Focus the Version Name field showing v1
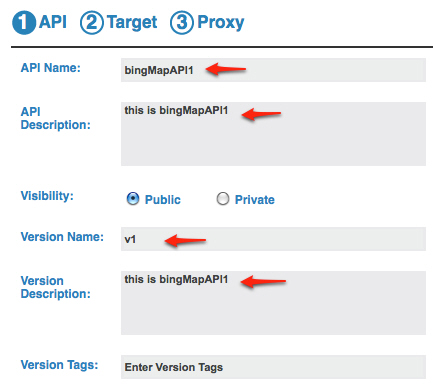This screenshot has width=433, height=389. pyautogui.click(x=273, y=239)
